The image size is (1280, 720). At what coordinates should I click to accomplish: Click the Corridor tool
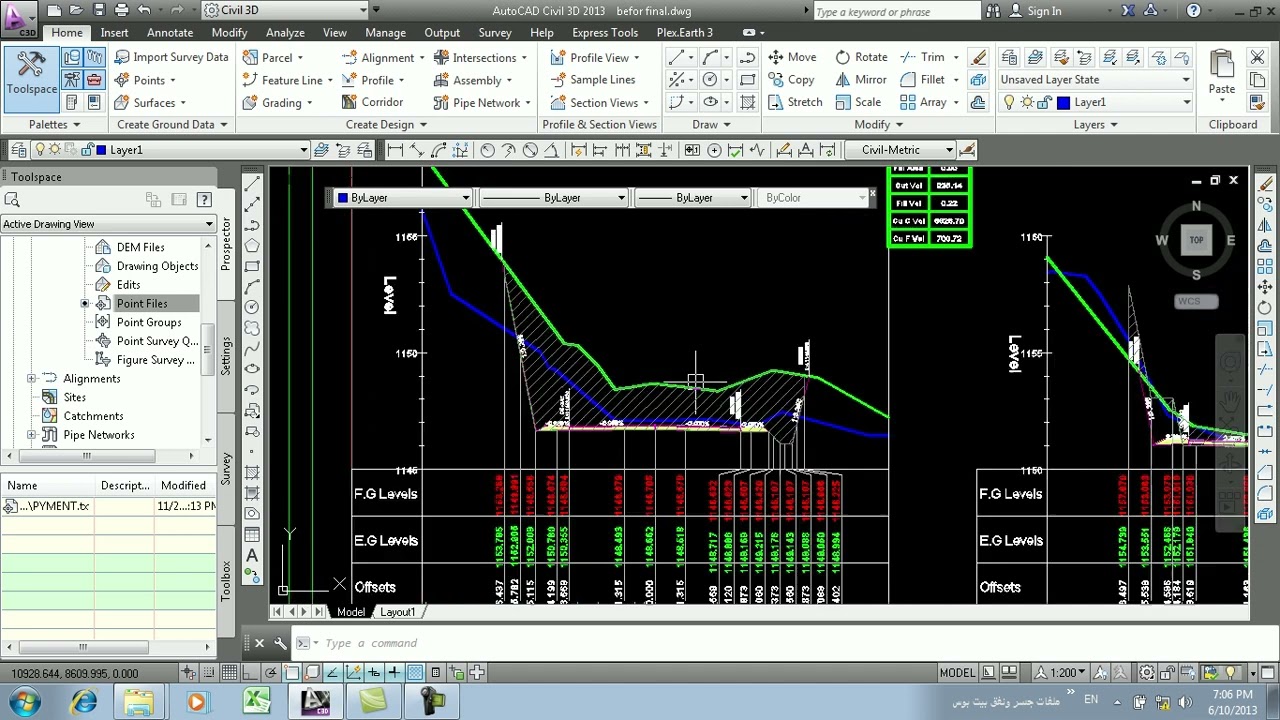(x=372, y=102)
